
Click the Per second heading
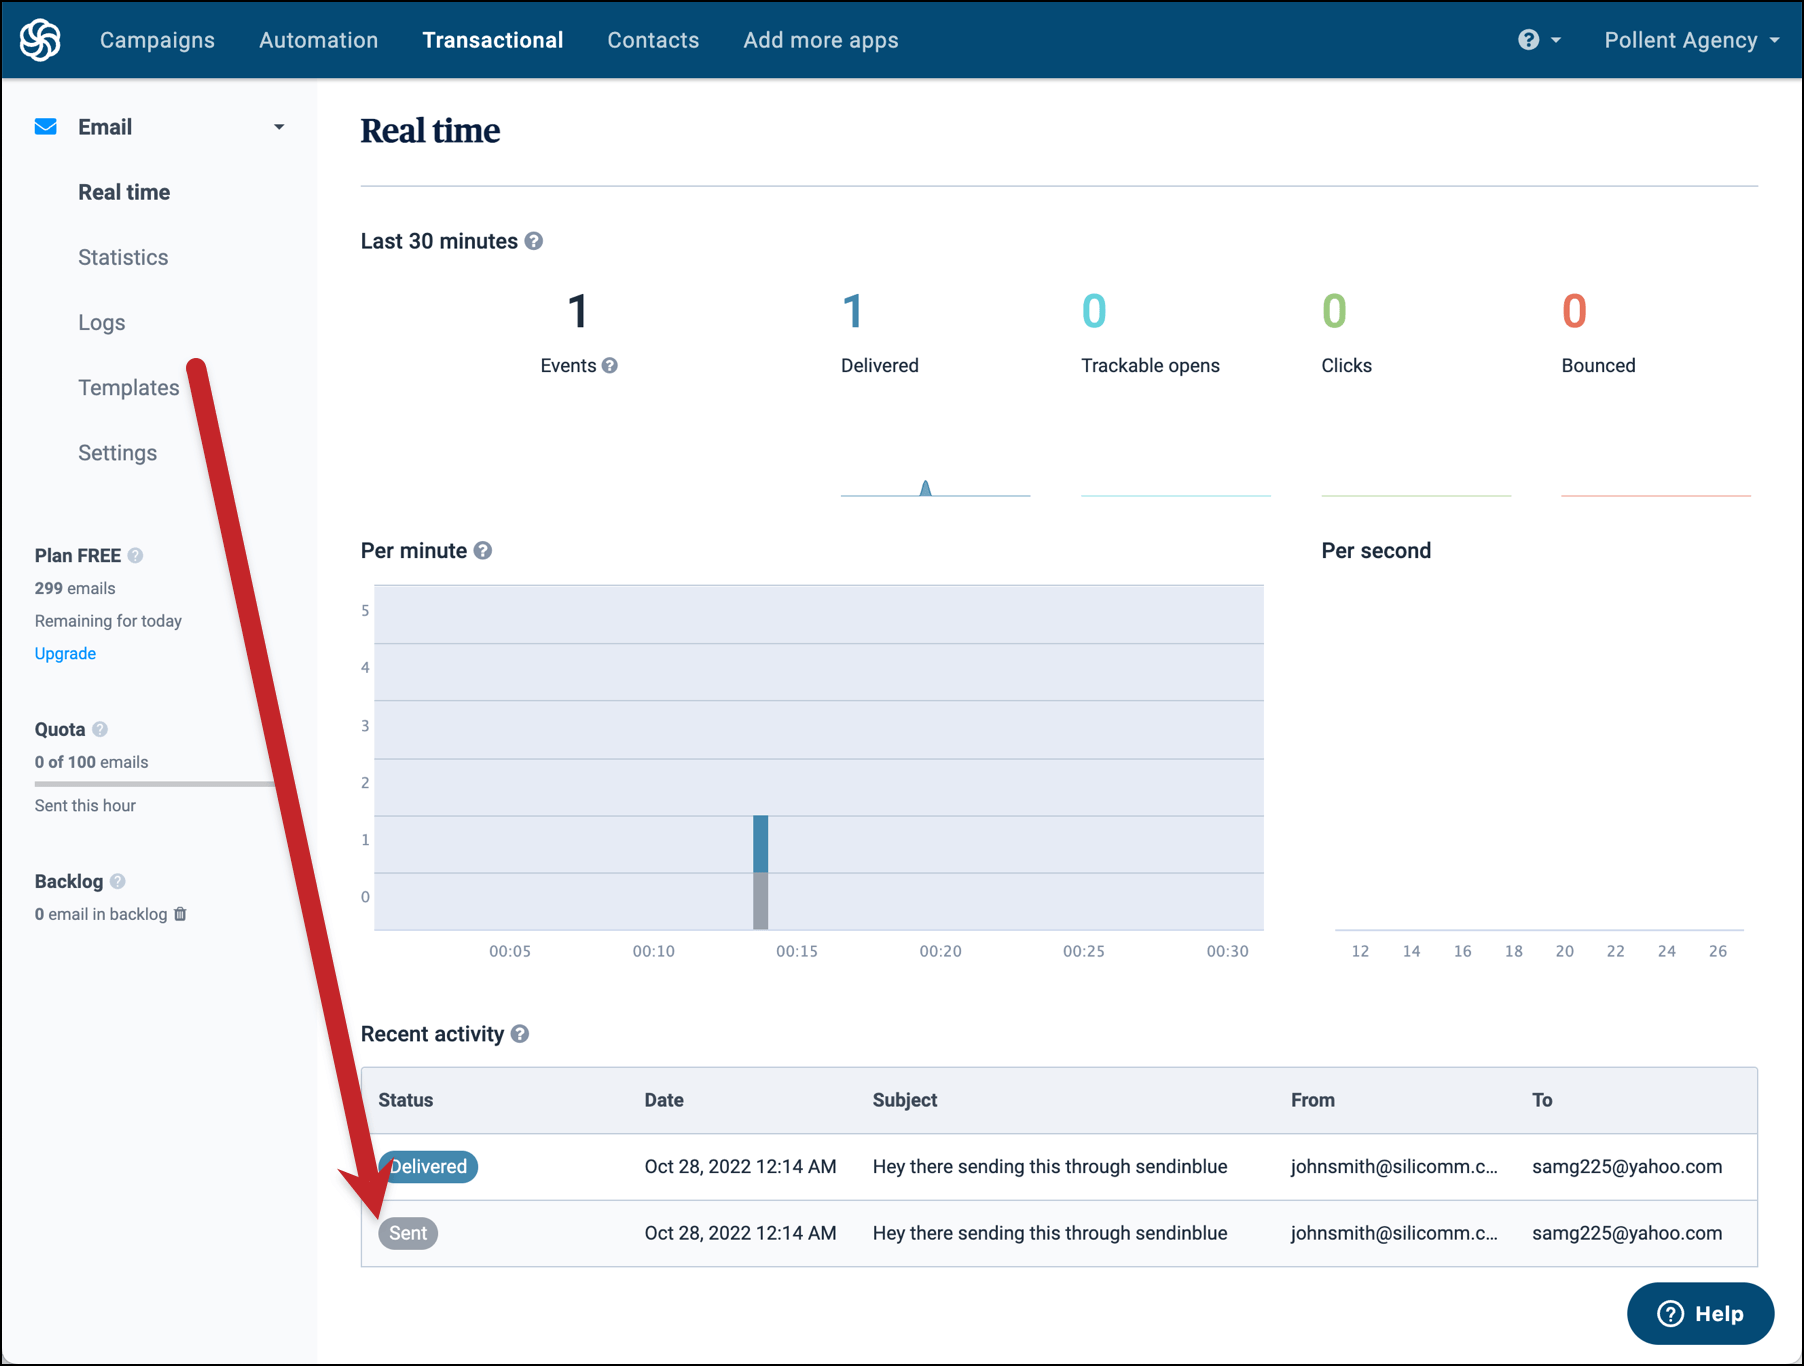point(1376,551)
